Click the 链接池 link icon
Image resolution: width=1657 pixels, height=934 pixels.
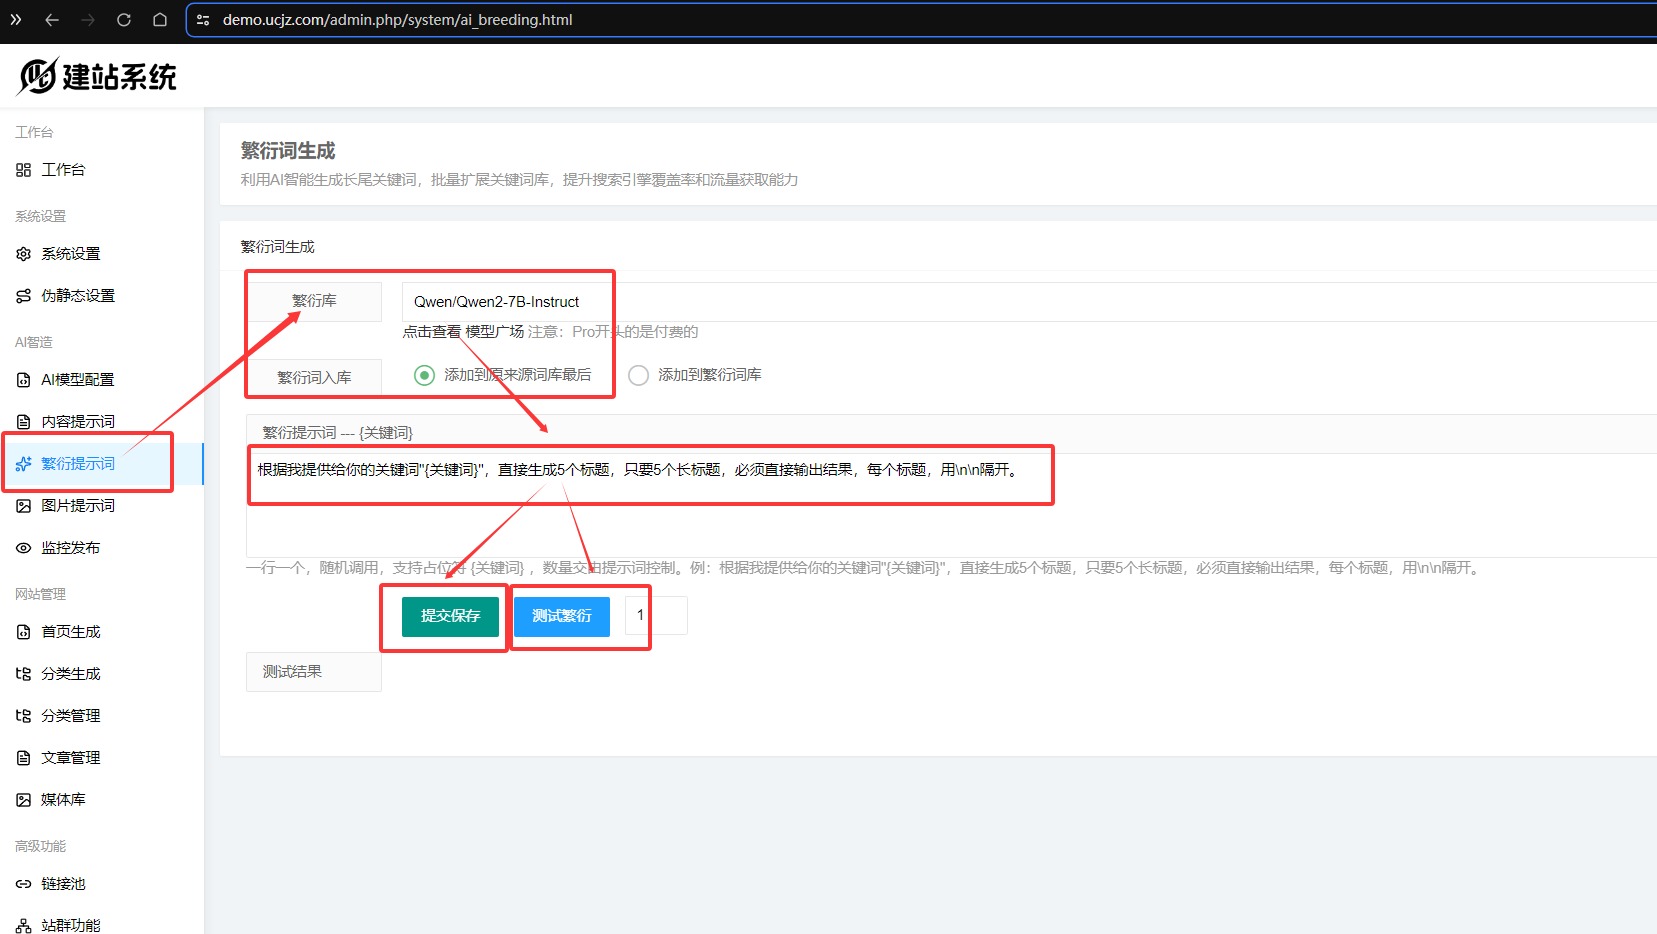[x=24, y=884]
